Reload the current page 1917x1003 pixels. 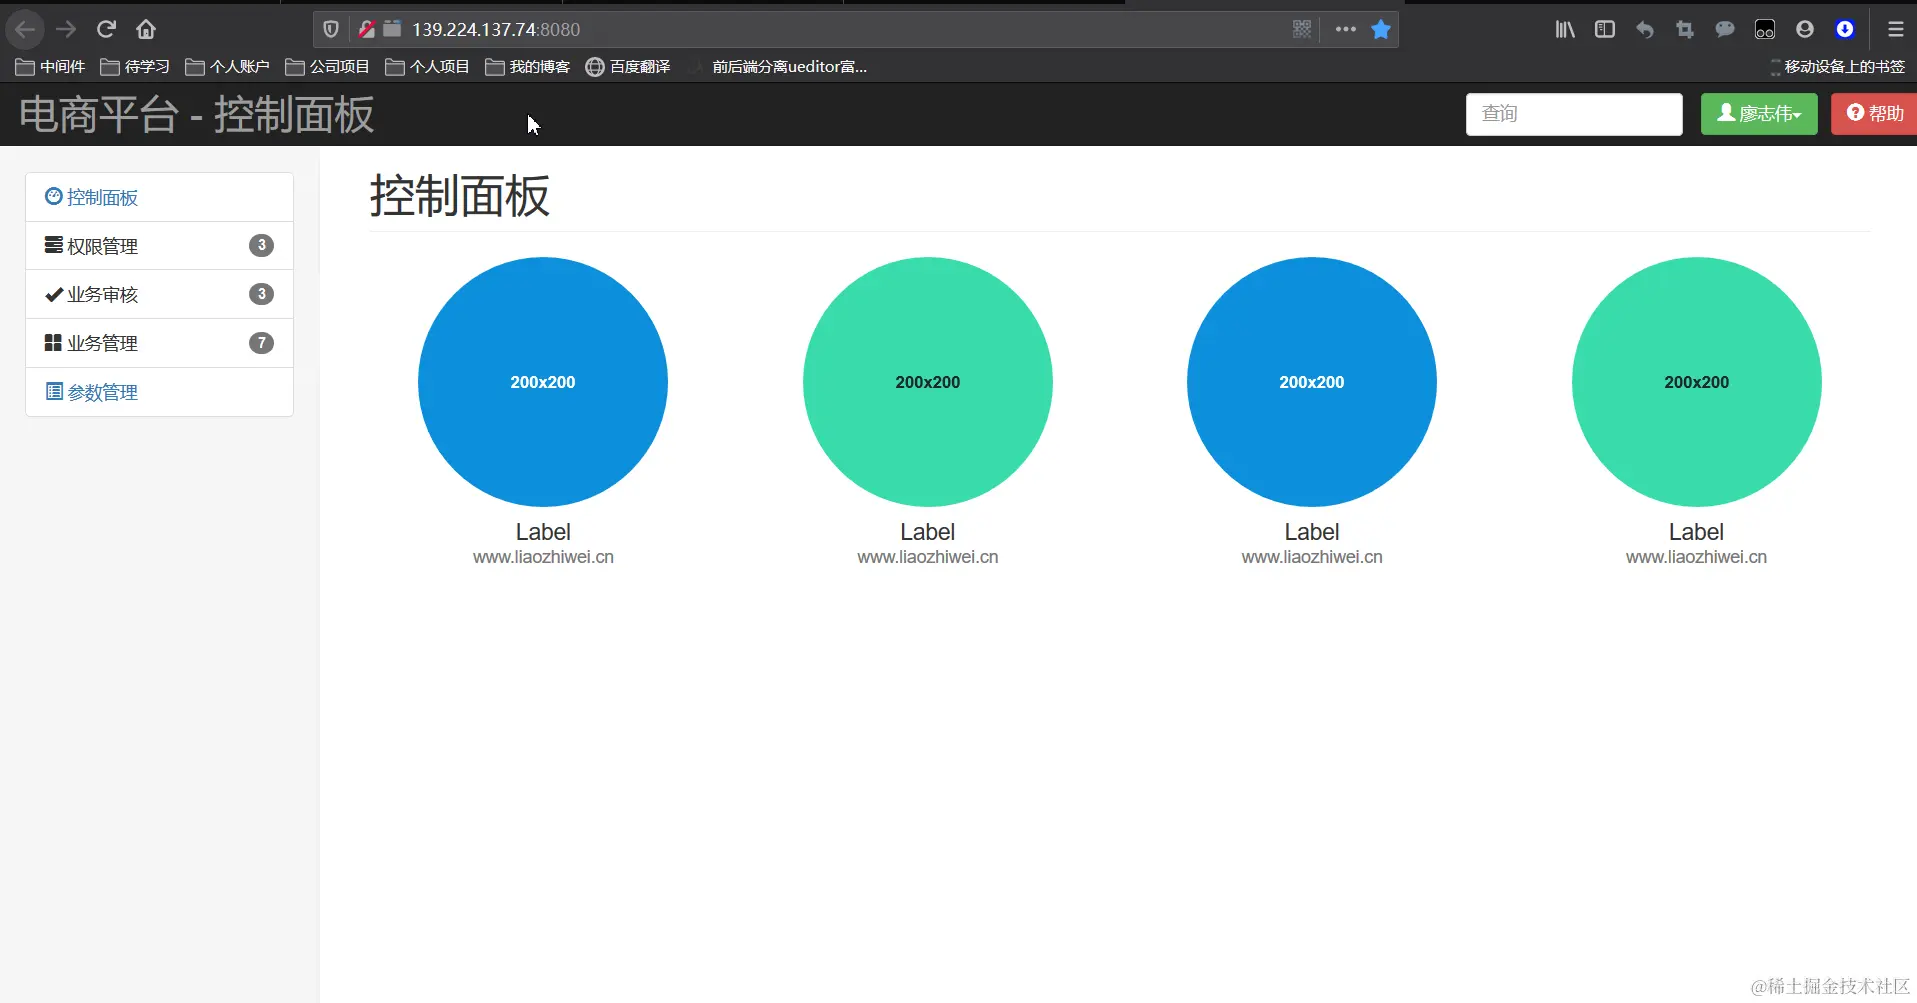point(106,30)
